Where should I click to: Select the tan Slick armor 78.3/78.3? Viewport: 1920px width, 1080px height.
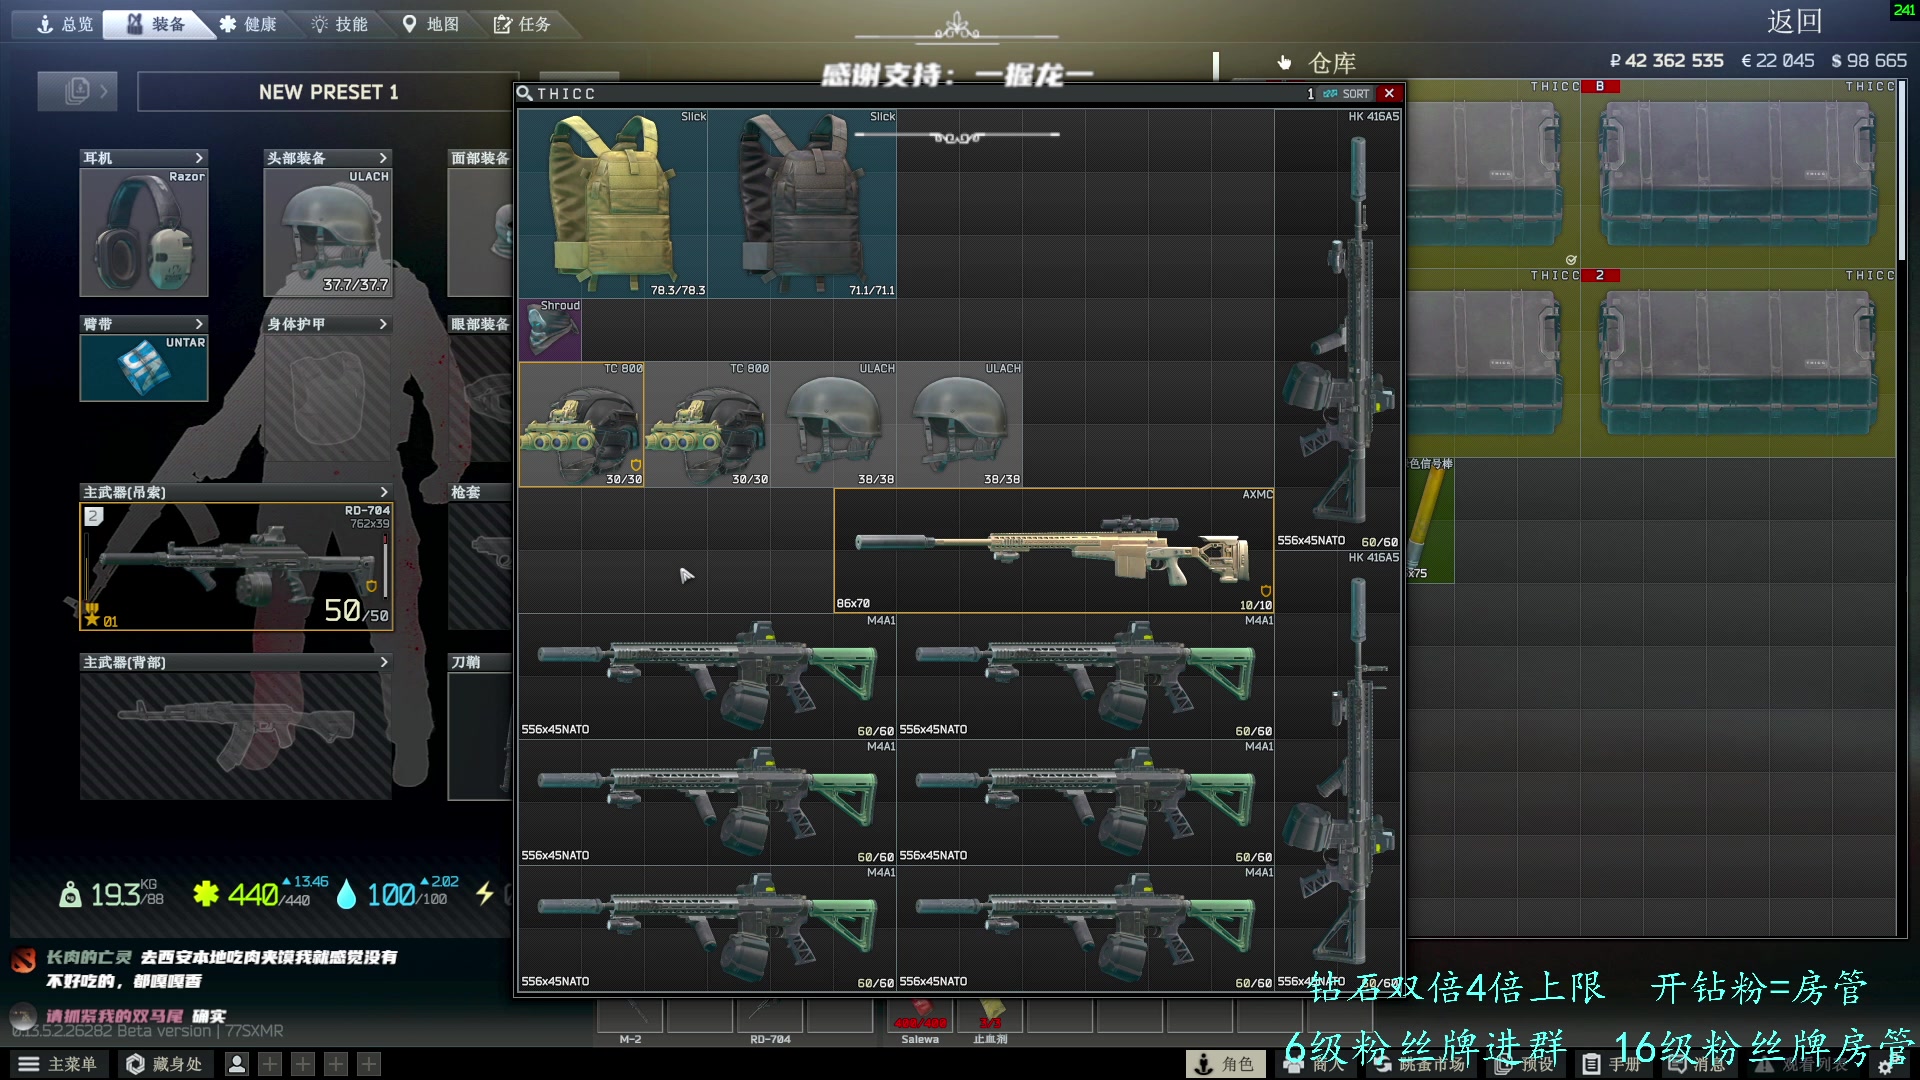(613, 203)
